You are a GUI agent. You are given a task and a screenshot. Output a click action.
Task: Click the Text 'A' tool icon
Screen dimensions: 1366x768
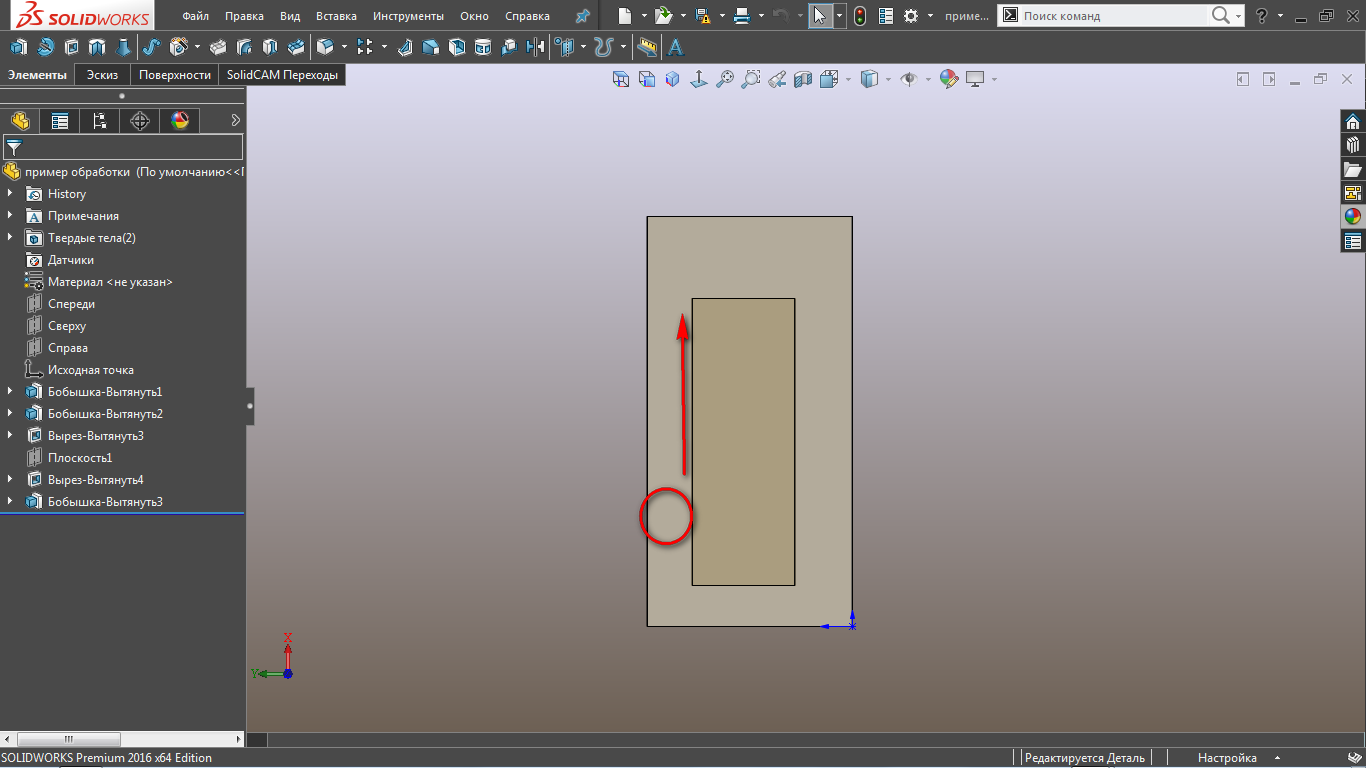(675, 46)
